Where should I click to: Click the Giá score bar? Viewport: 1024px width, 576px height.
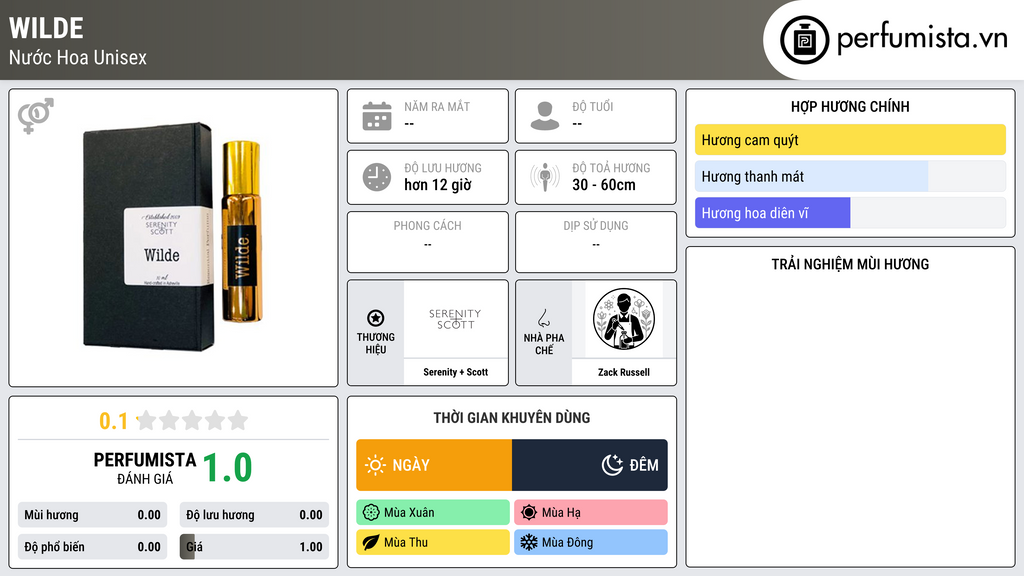(x=254, y=547)
